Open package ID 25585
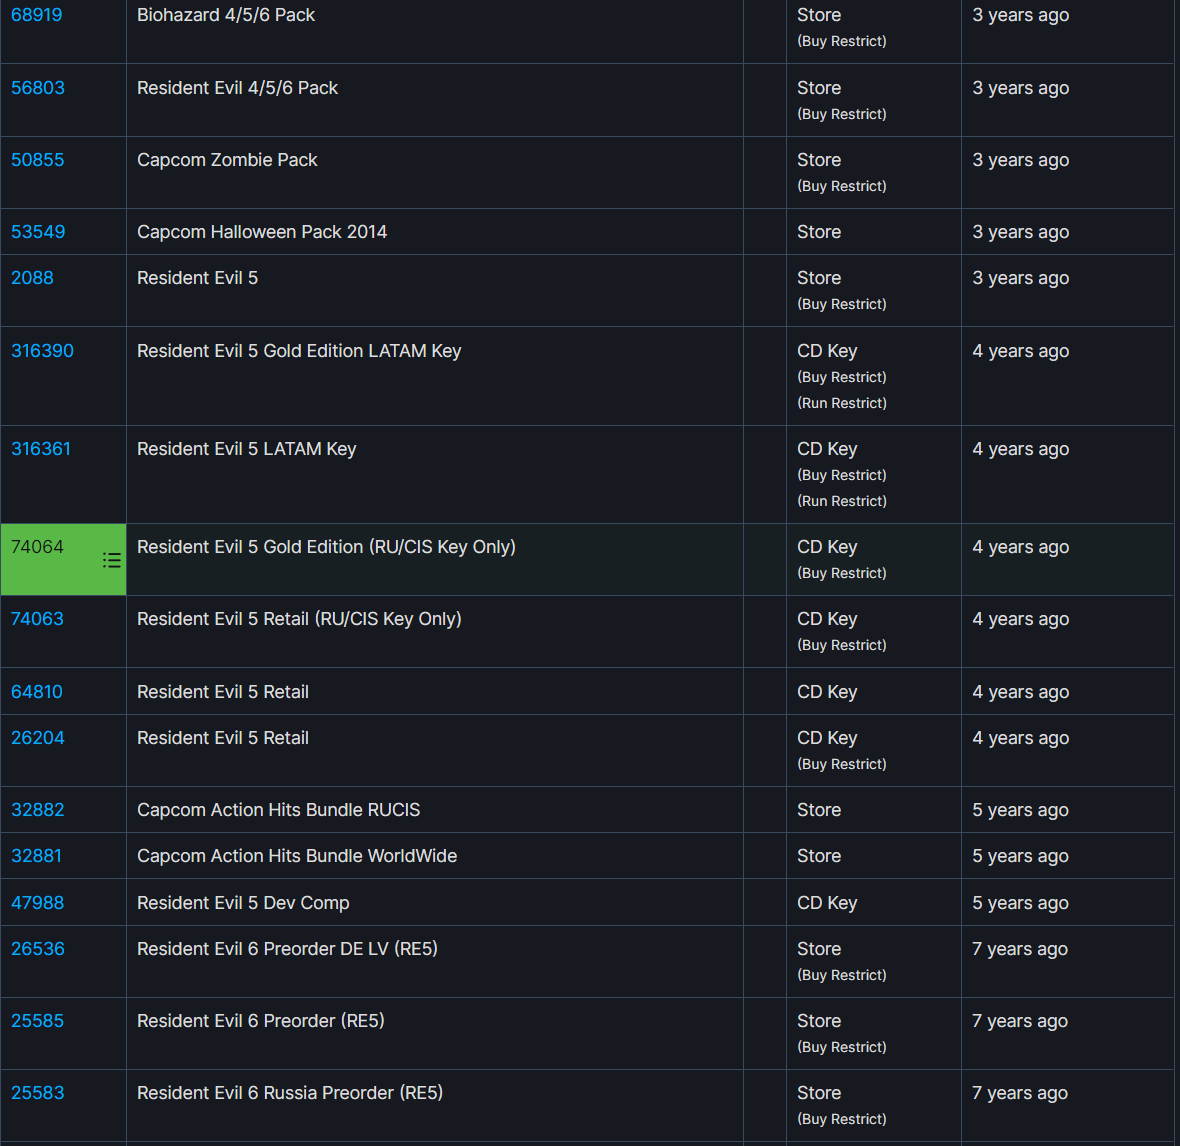This screenshot has height=1146, width=1180. (38, 1021)
